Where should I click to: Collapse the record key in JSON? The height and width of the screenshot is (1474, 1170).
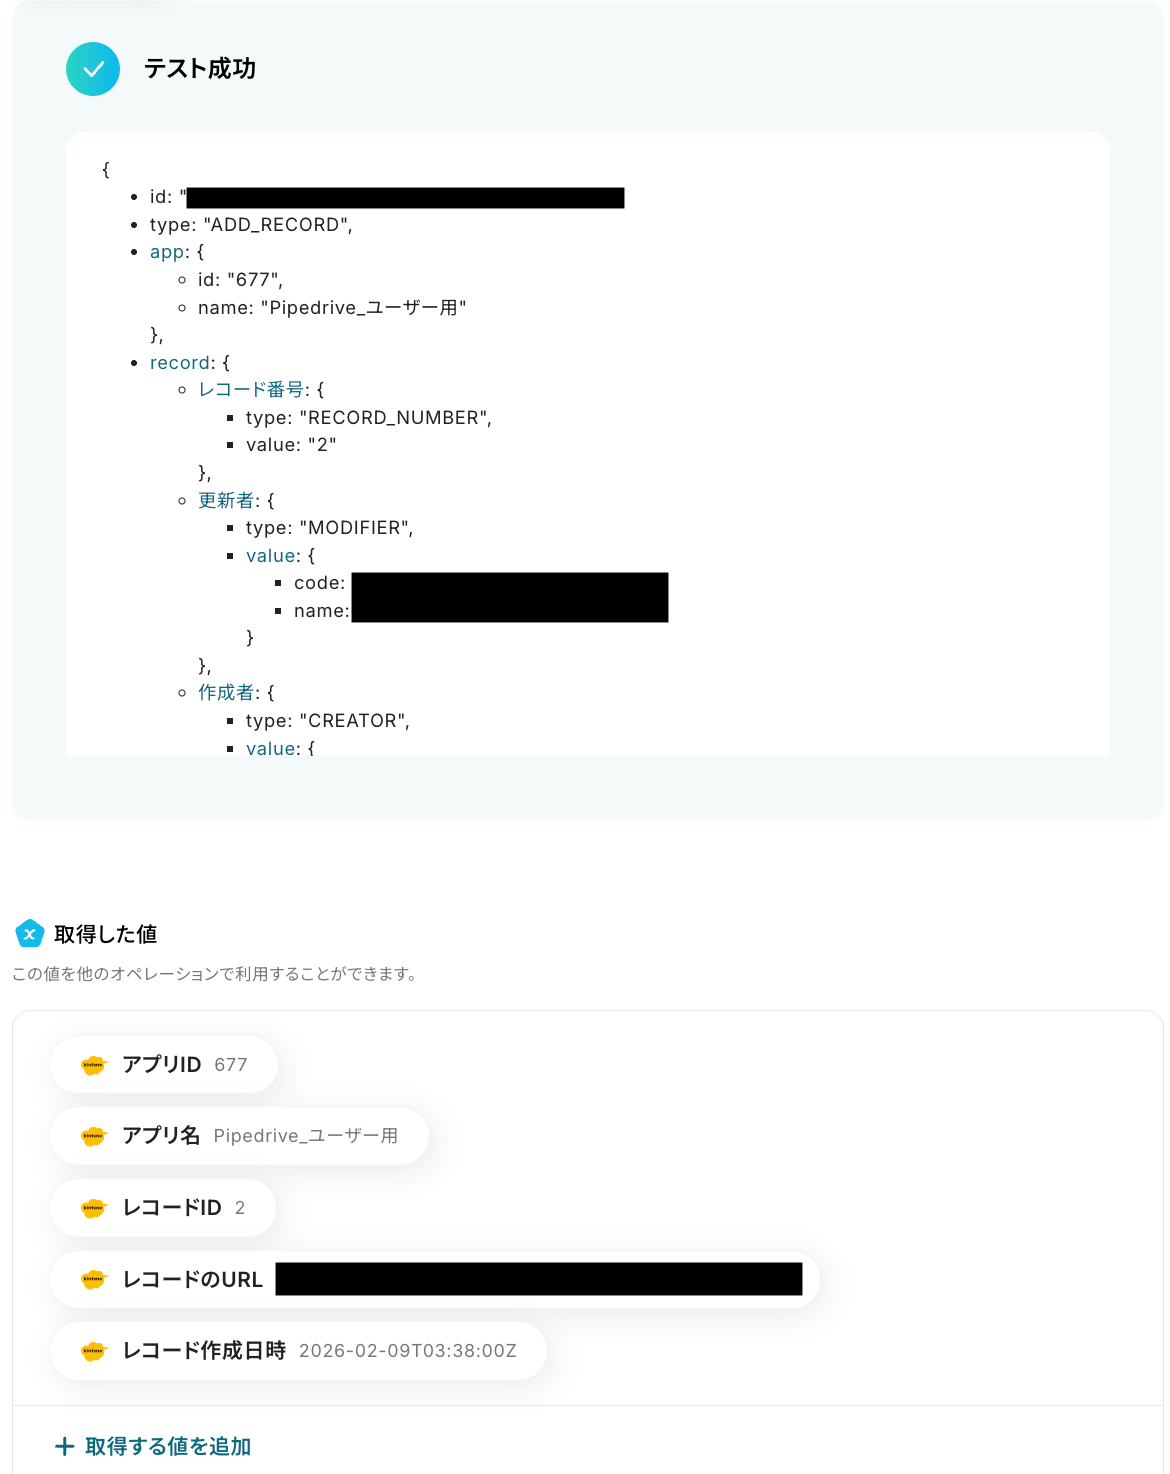[180, 363]
